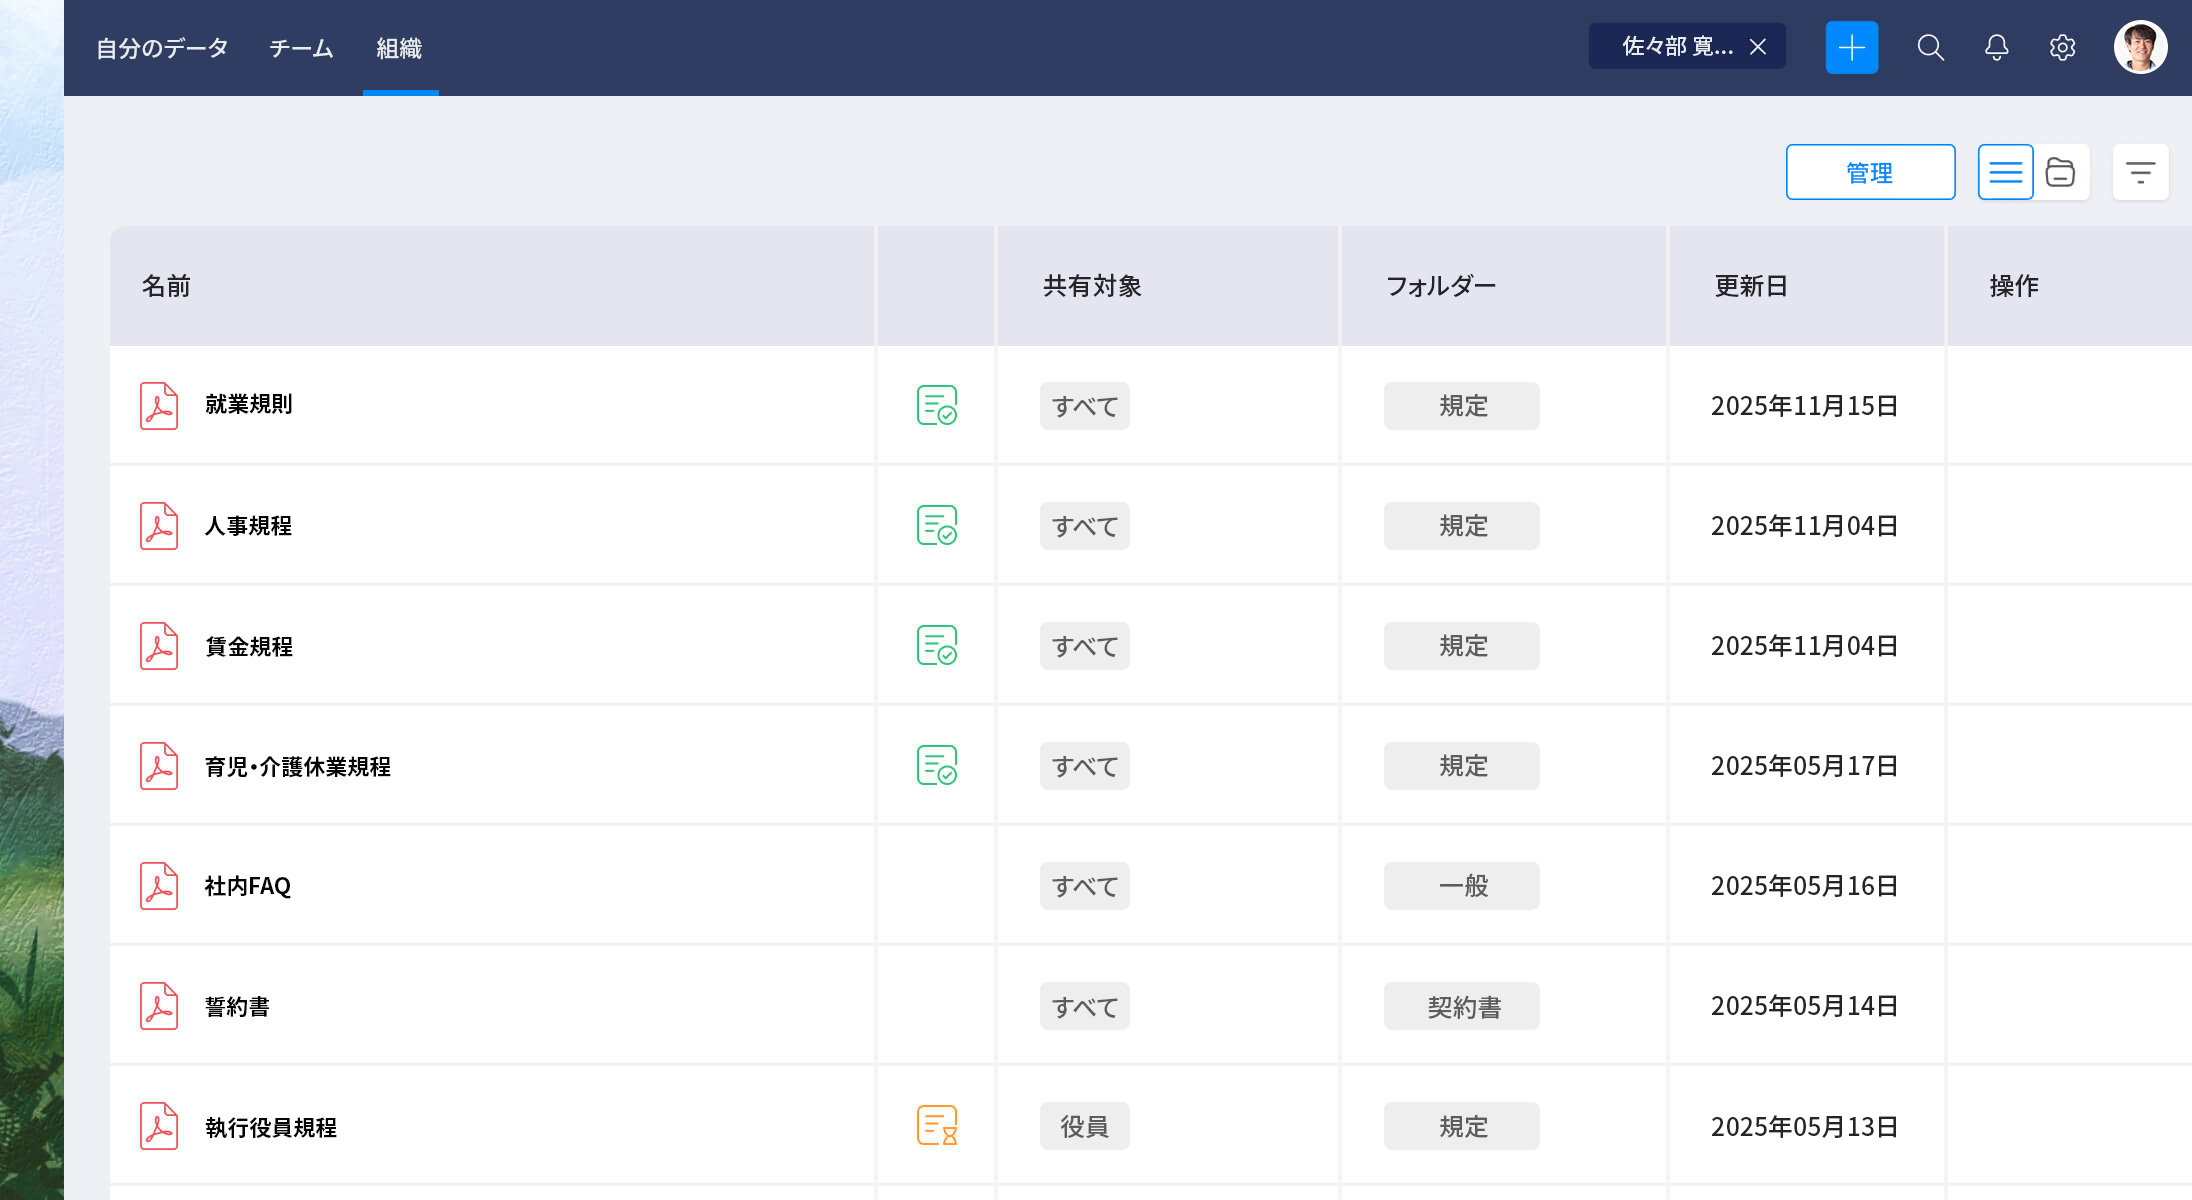Remove the 佐々部 寛 filter chip
2192x1200 pixels.
tap(1758, 47)
